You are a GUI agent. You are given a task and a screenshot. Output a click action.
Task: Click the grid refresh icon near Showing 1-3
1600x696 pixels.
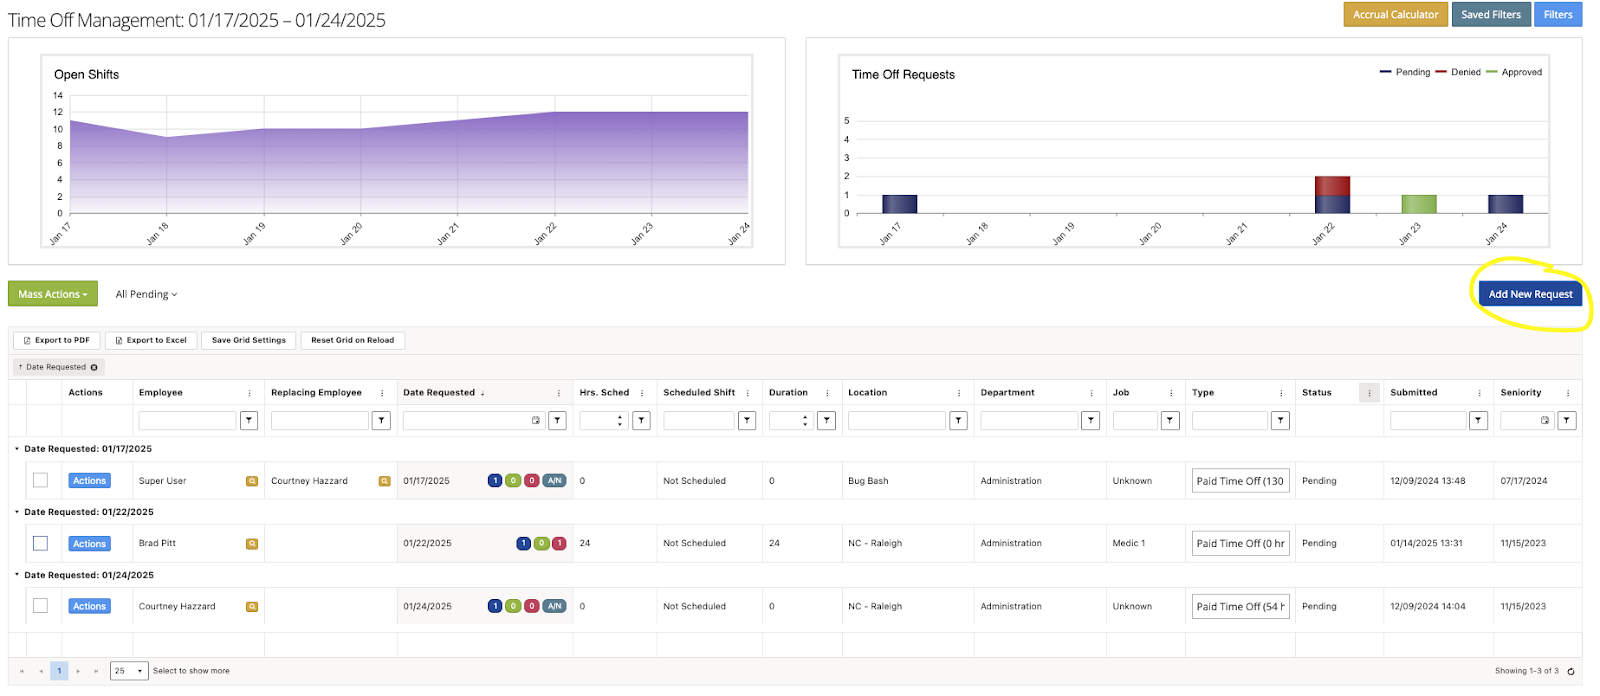click(1570, 671)
